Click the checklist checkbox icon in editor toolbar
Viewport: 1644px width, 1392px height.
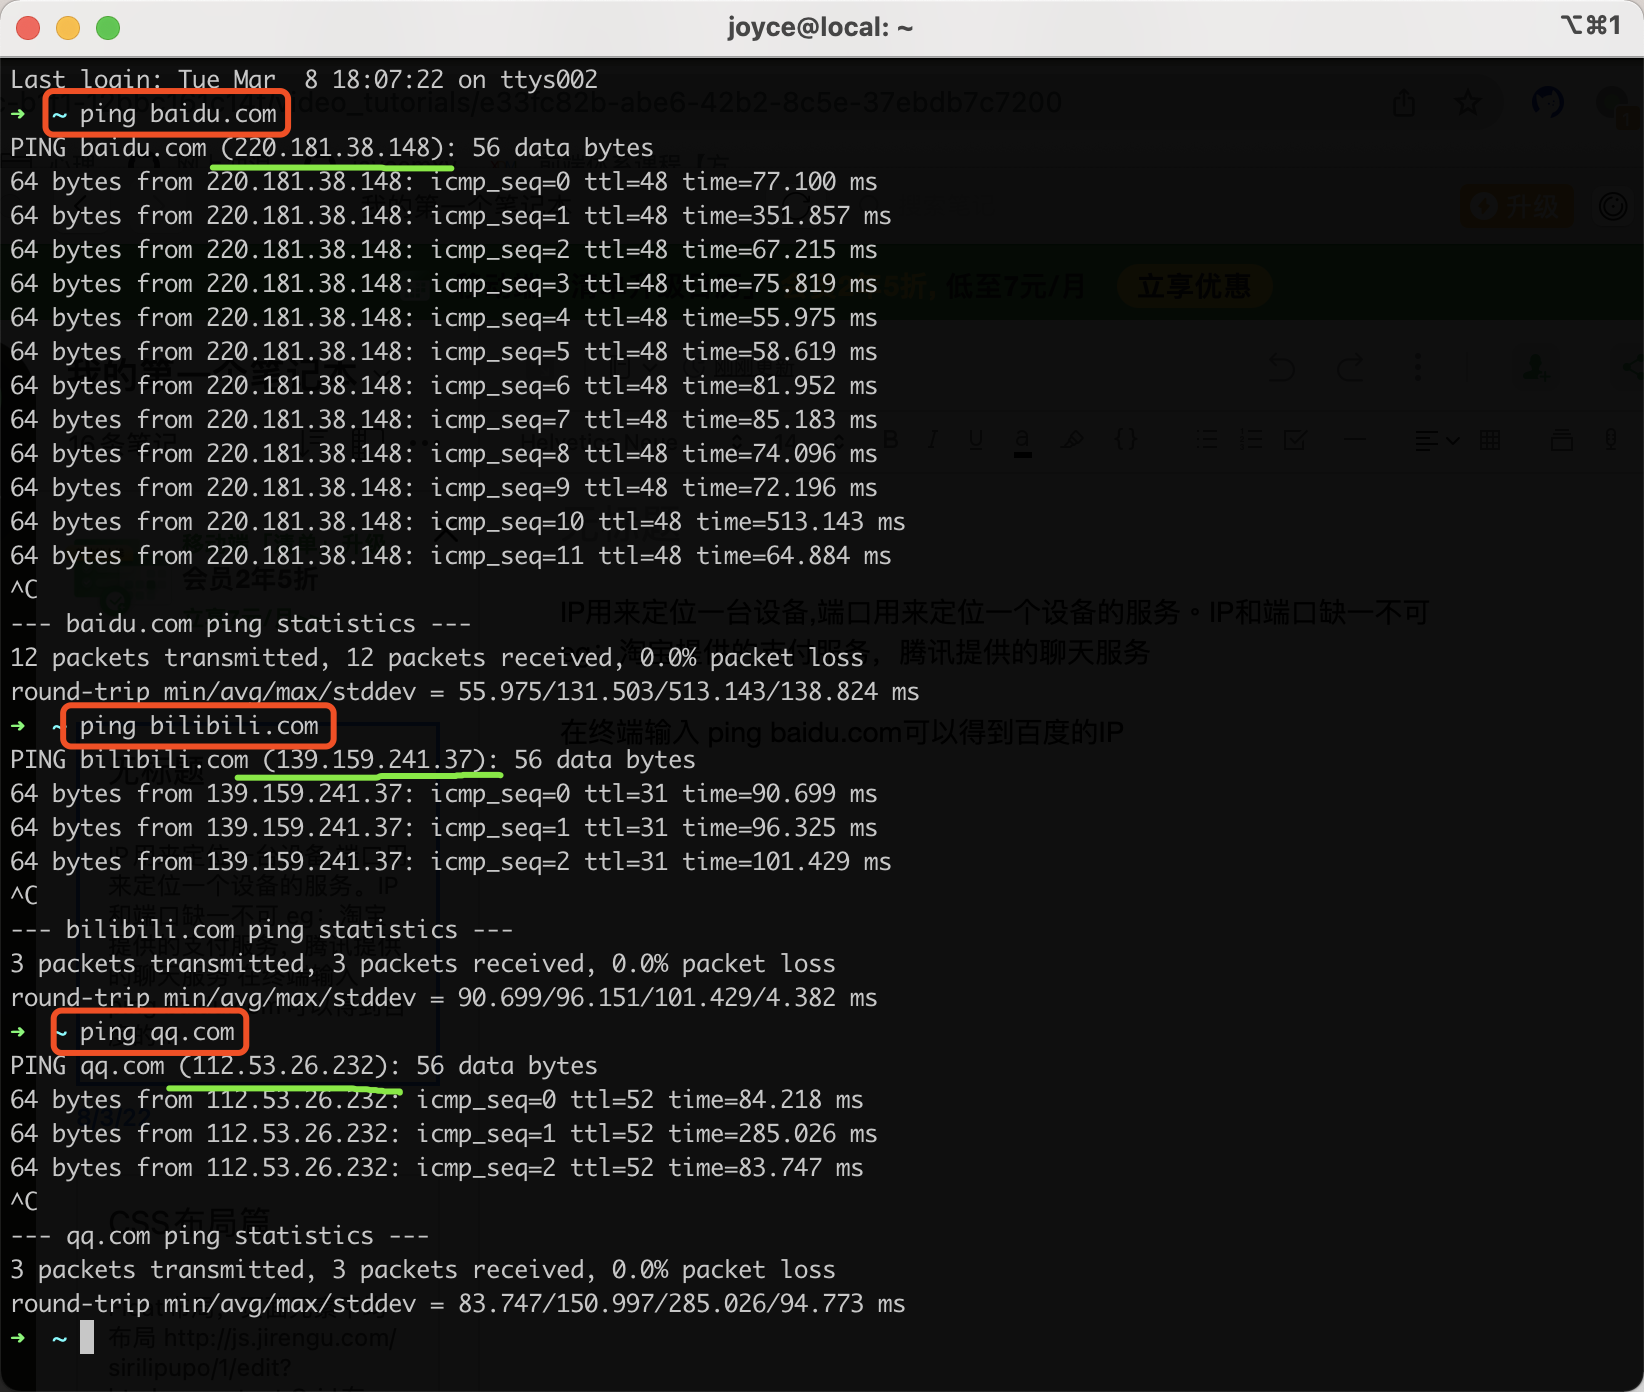point(1295,439)
